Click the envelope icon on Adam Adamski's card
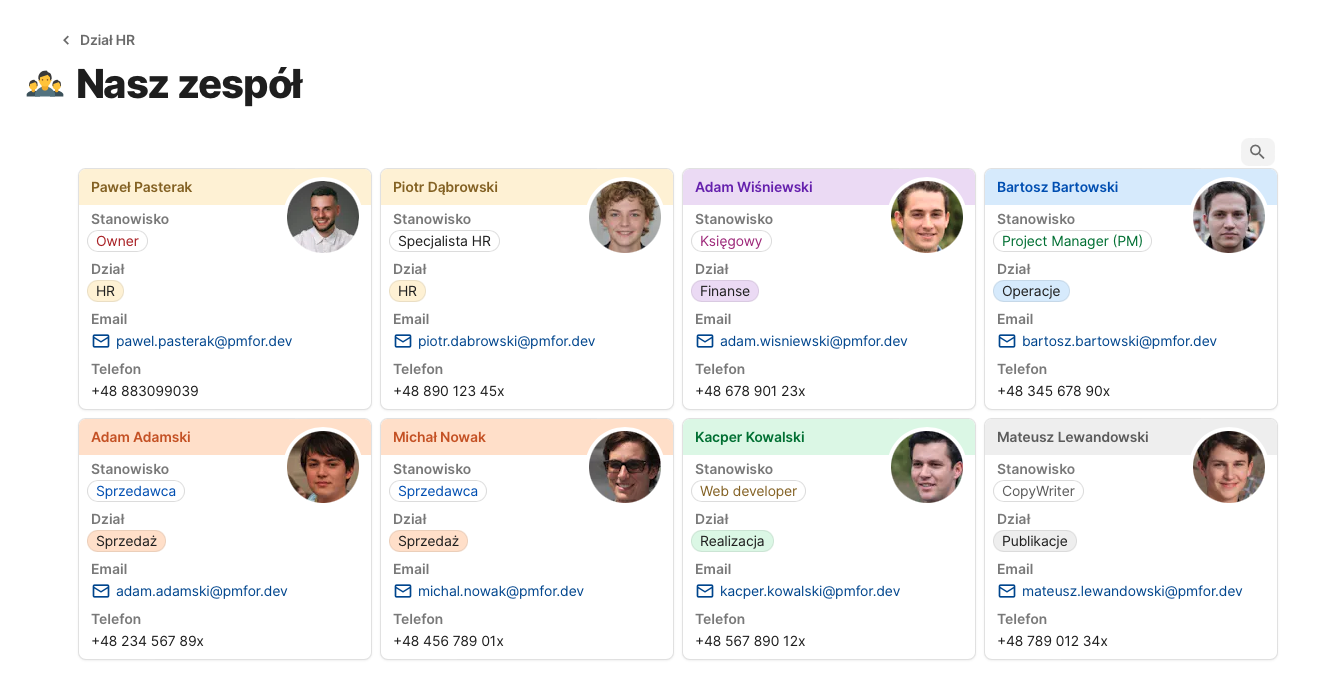 coord(101,591)
